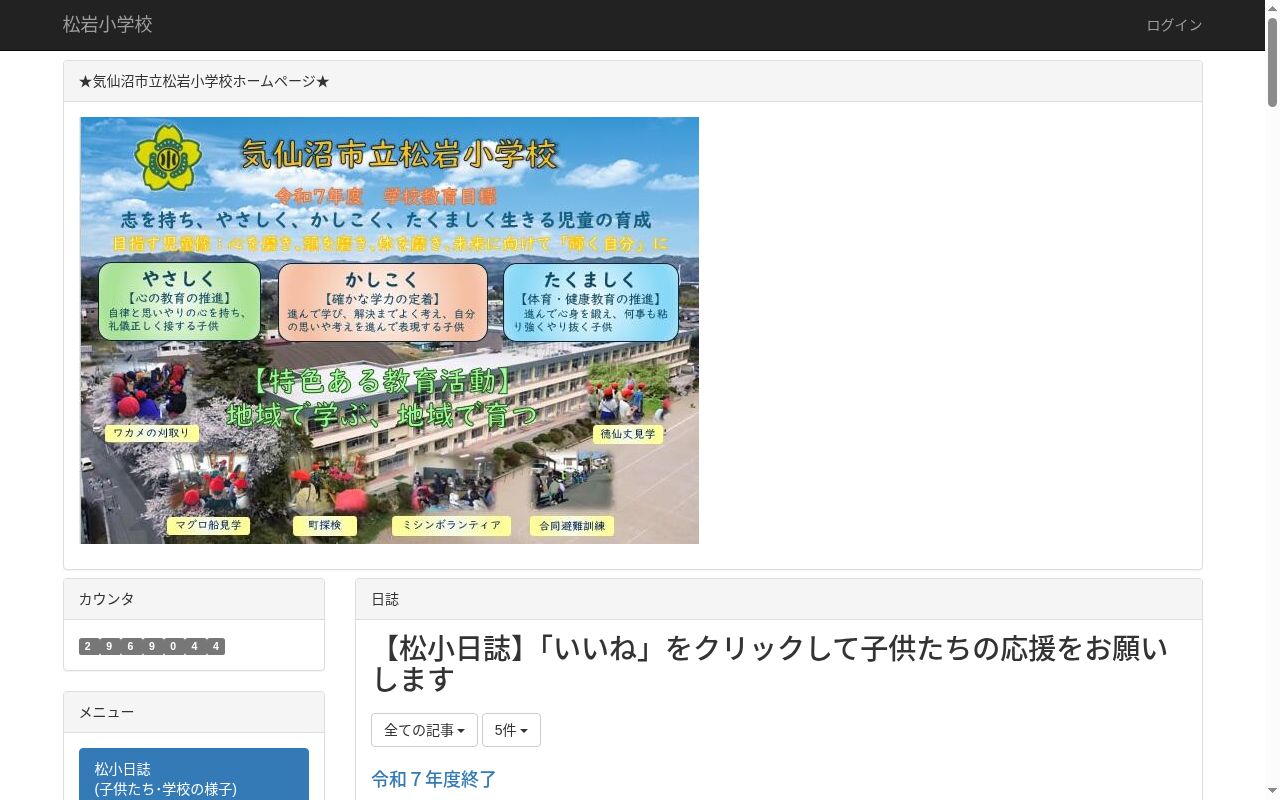Click the 日誌 panel heading
Viewport: 1280px width, 800px height.
tap(779, 599)
